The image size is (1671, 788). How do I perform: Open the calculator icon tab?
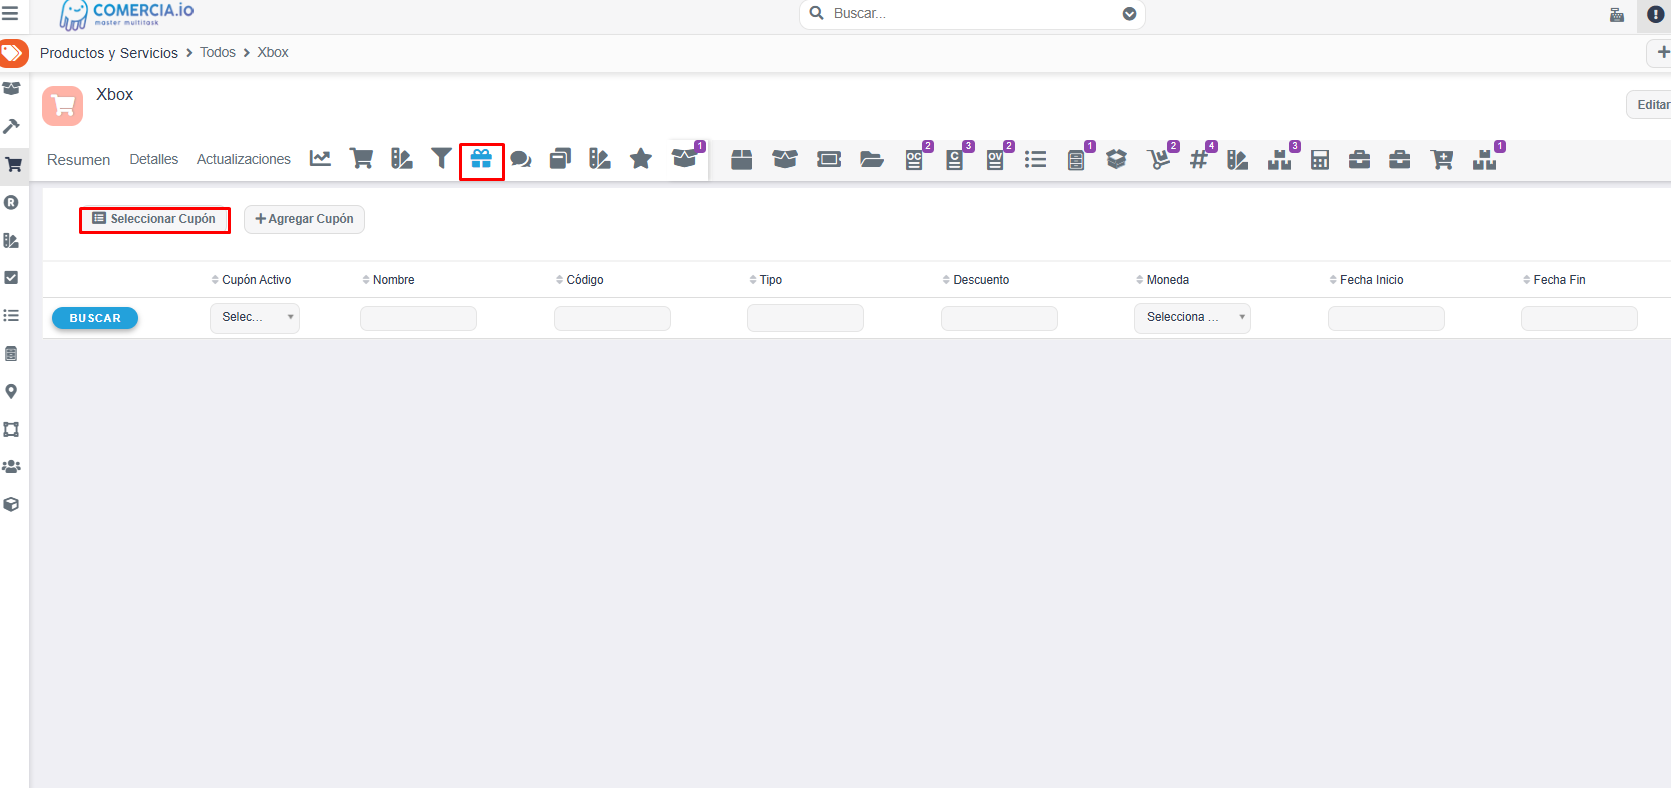1320,159
